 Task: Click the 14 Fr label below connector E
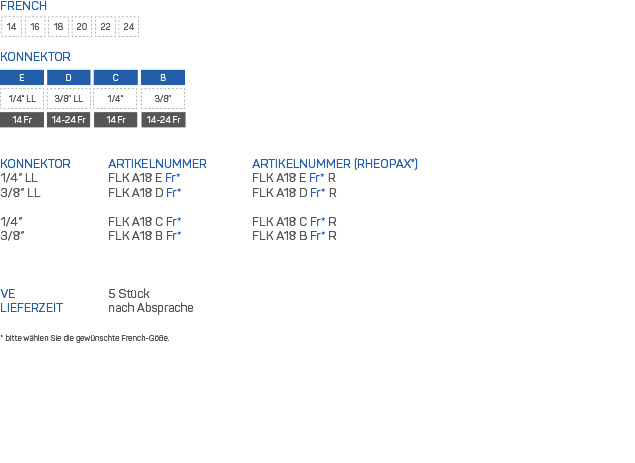click(x=22, y=120)
